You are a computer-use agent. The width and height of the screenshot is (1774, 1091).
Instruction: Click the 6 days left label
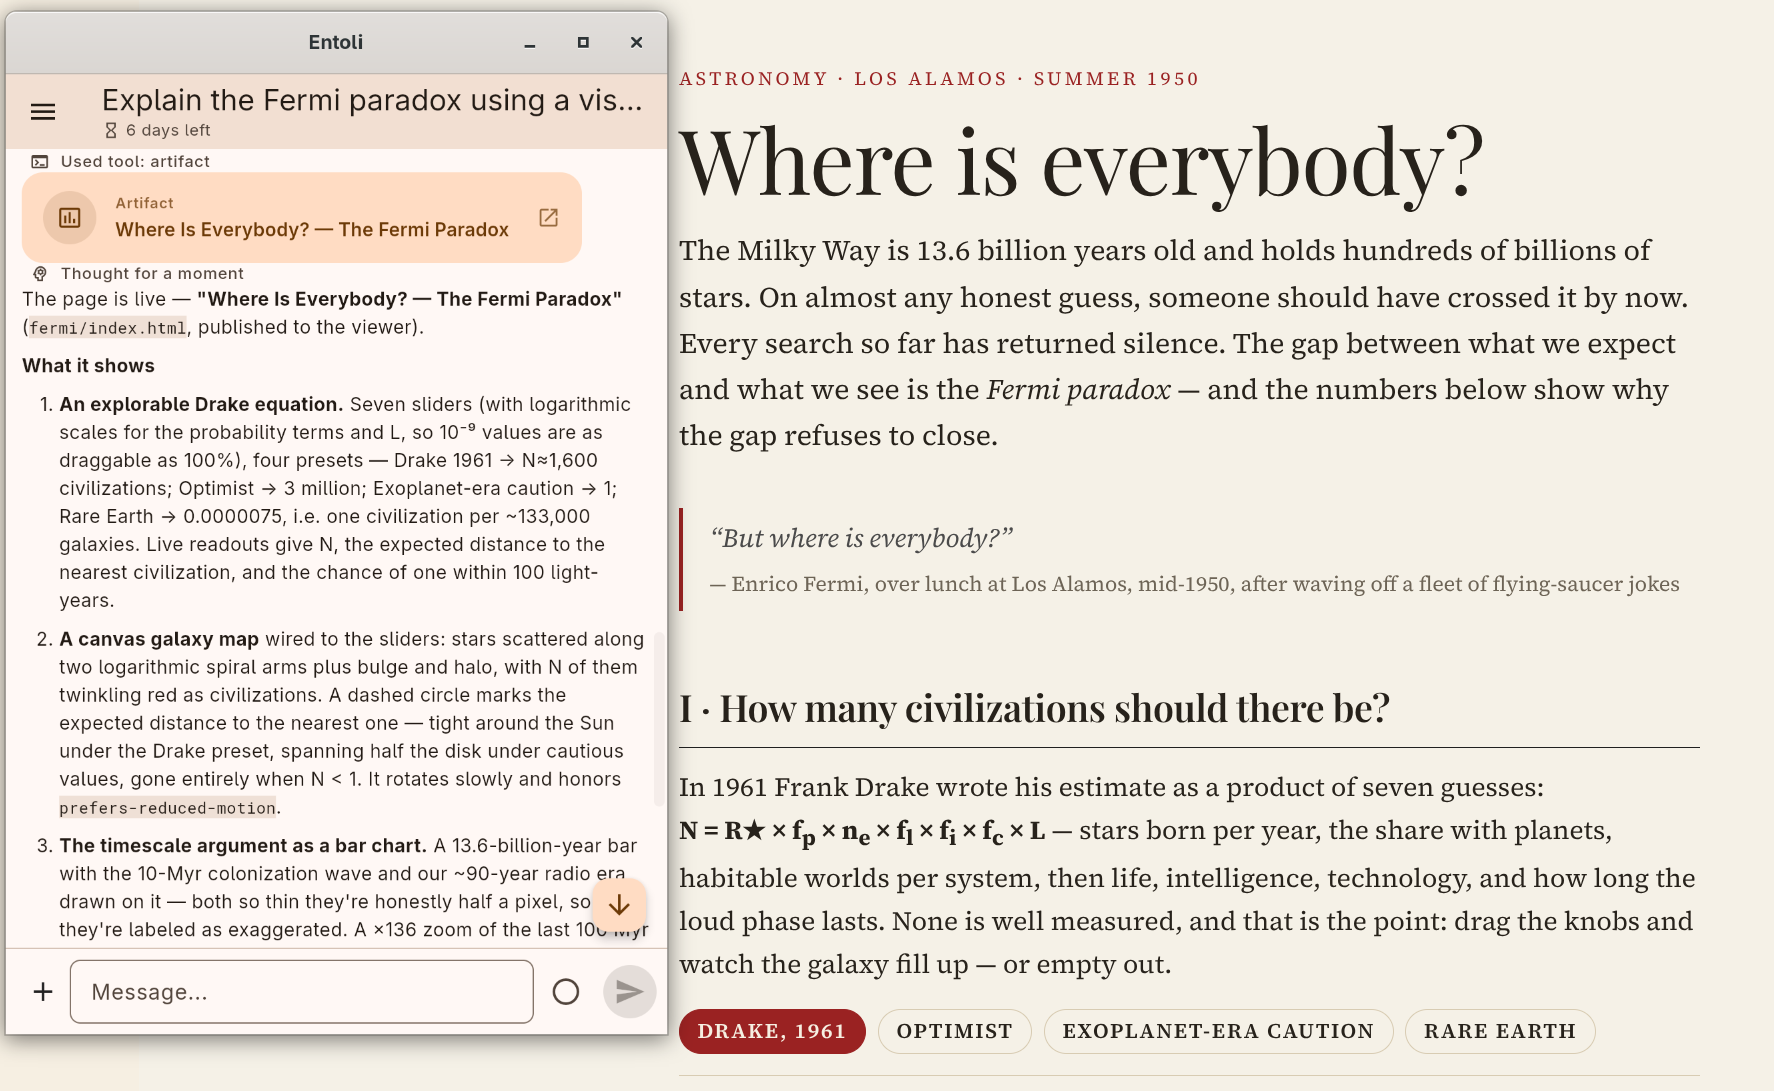coord(168,130)
